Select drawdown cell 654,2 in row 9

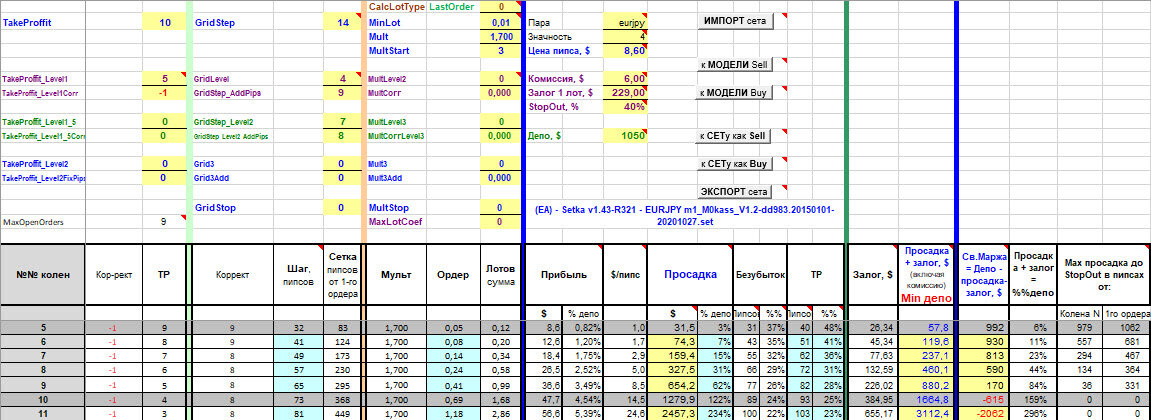tap(672, 385)
